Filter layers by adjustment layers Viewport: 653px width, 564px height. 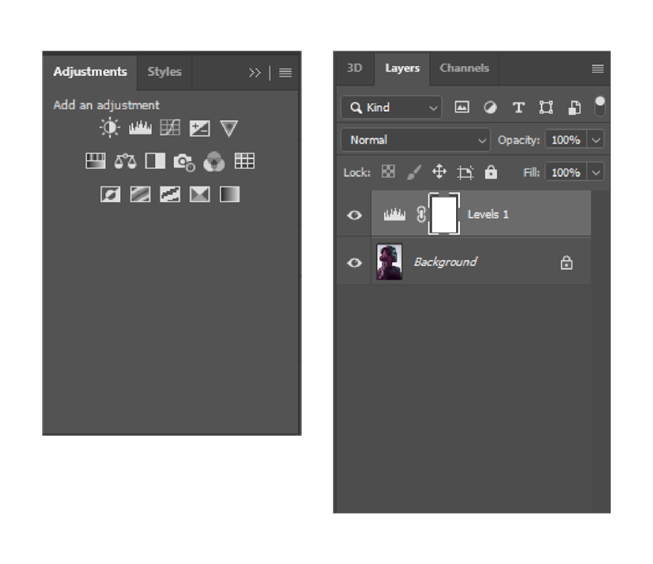click(490, 108)
